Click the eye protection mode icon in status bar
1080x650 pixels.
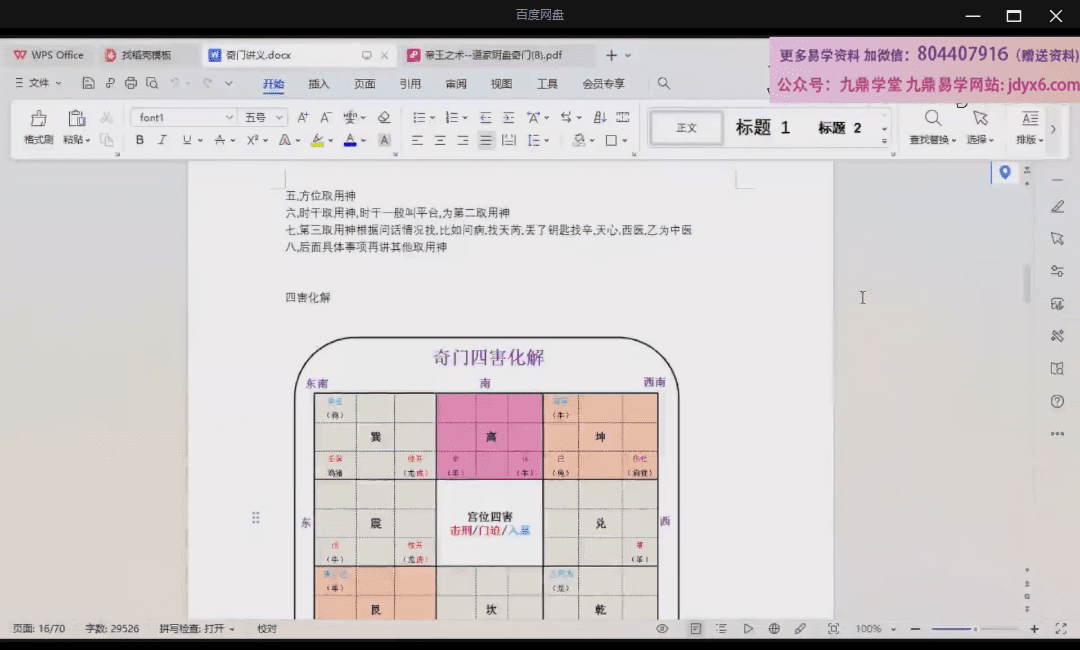[662, 629]
